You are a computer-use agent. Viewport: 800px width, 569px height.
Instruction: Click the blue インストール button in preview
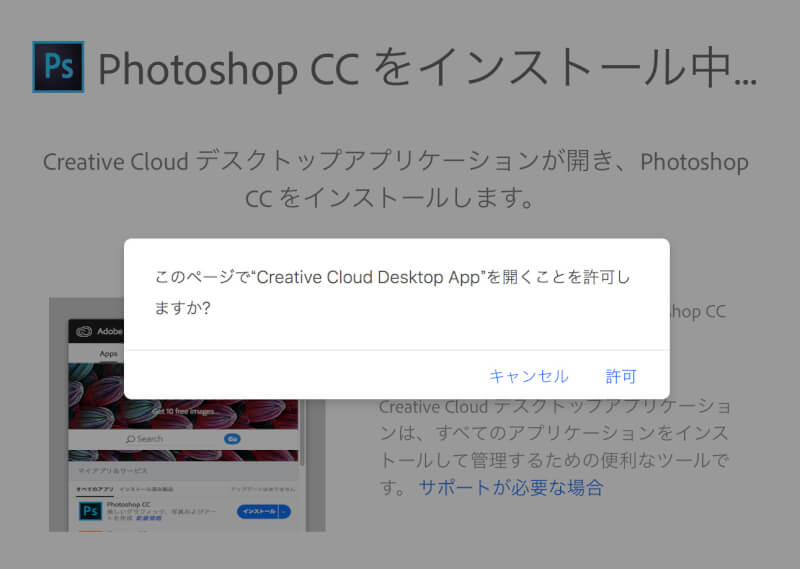pos(259,511)
